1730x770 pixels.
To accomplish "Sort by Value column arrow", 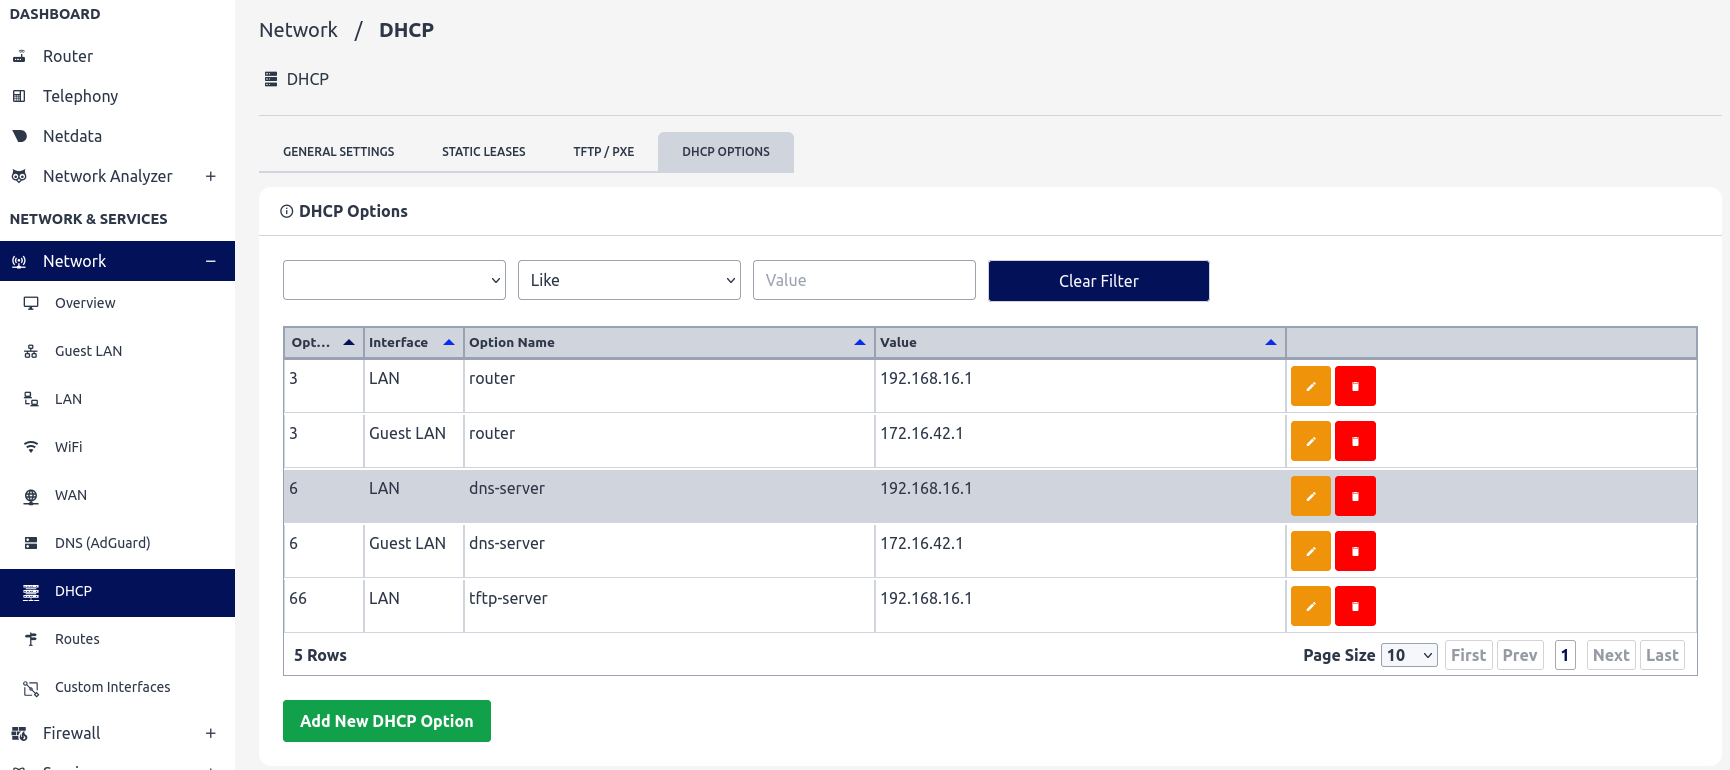I will (1271, 343).
